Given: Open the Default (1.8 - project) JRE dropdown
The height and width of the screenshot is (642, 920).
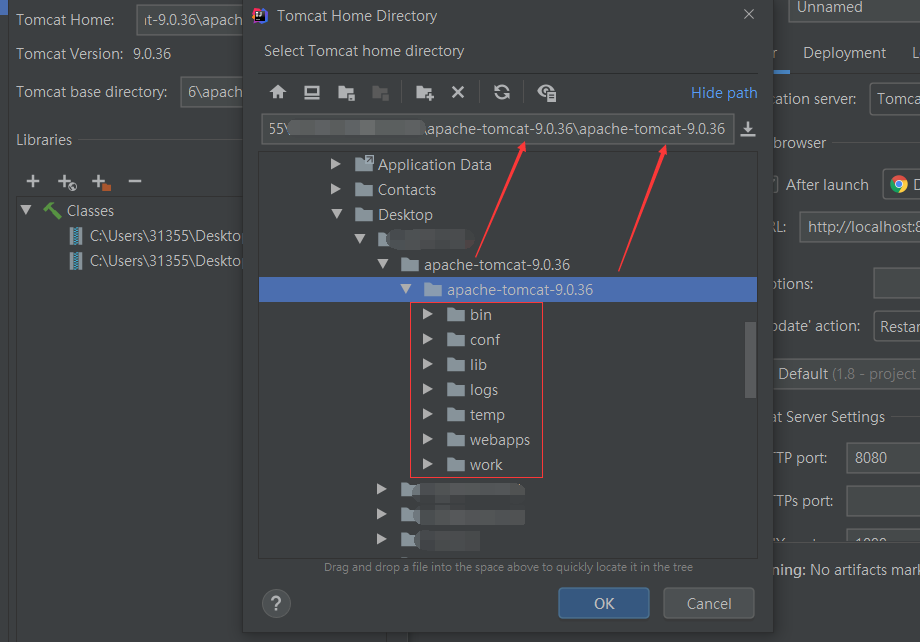Looking at the screenshot, I should click(x=846, y=374).
